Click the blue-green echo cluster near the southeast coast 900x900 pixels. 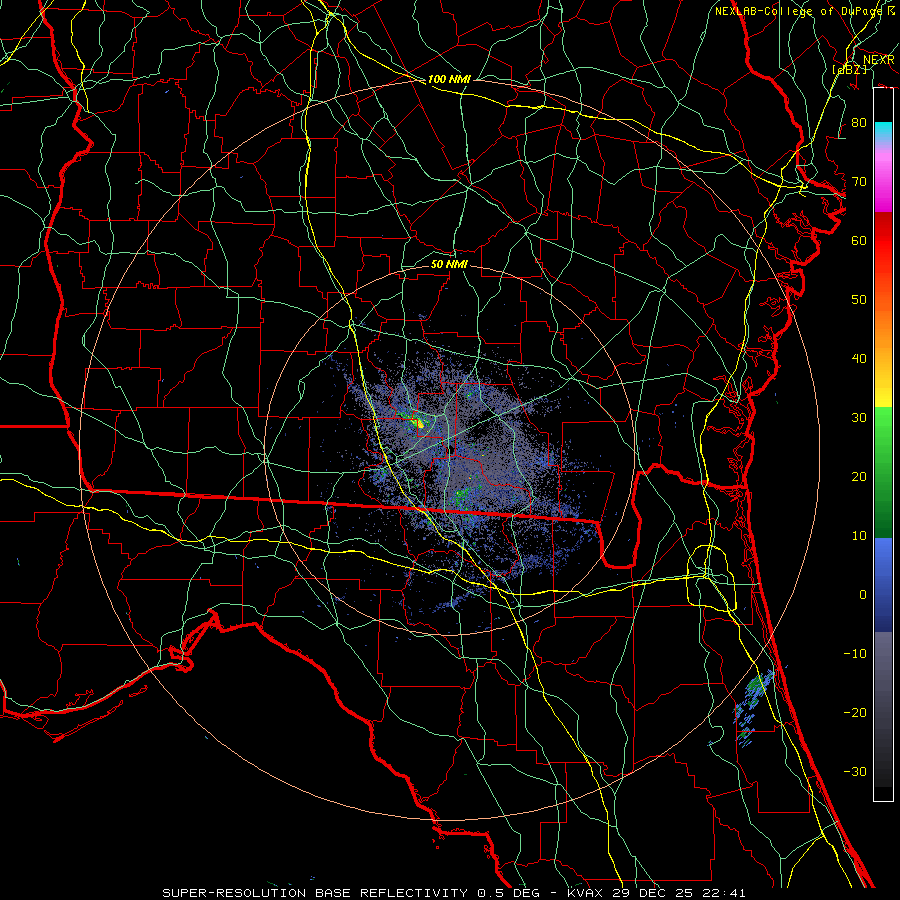tap(754, 706)
